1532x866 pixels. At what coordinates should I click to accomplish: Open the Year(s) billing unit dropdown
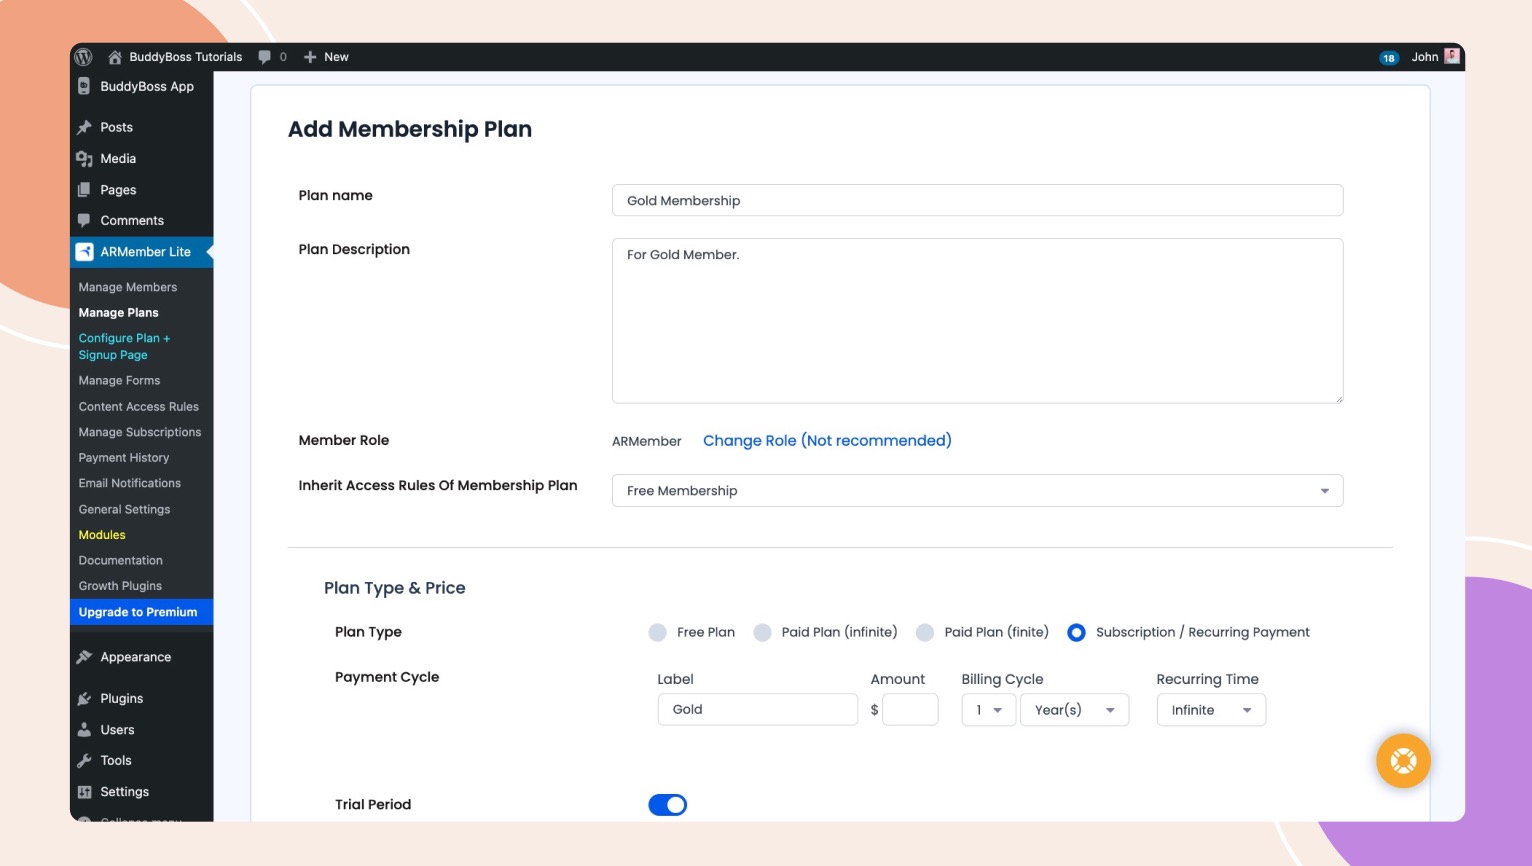tap(1074, 710)
